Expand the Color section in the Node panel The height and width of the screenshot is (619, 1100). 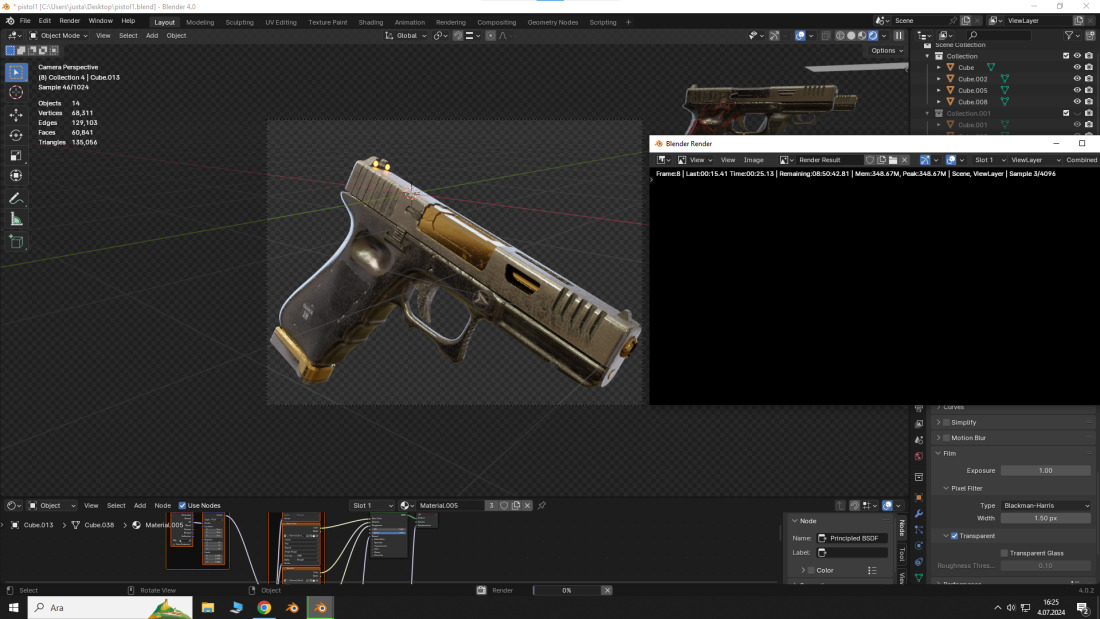(803, 571)
